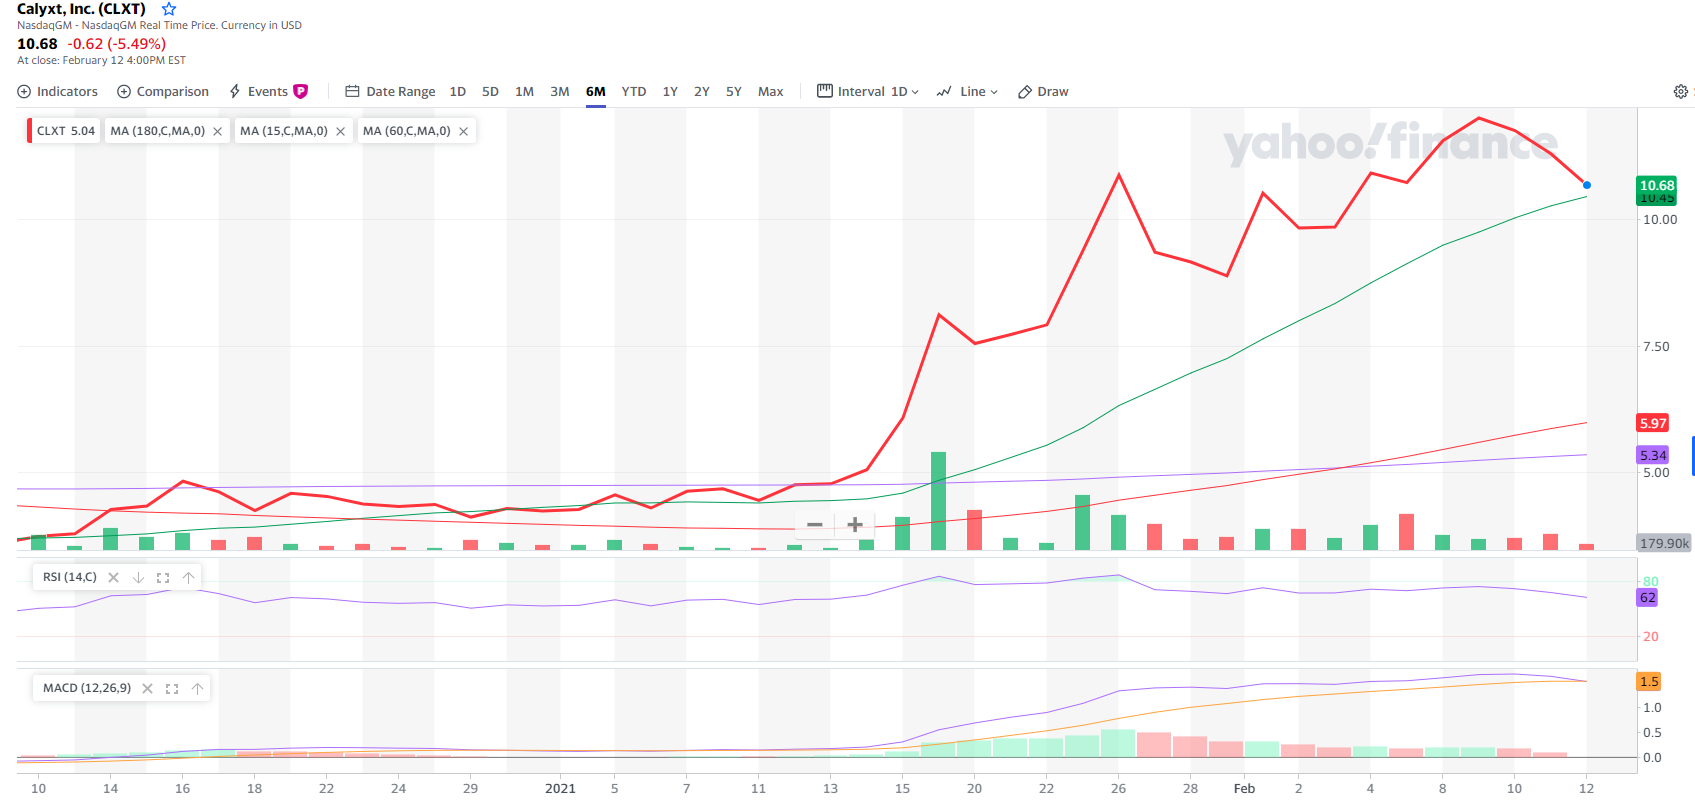This screenshot has width=1695, height=809.
Task: Add CLXT to watchlist with star icon
Action: 169,9
